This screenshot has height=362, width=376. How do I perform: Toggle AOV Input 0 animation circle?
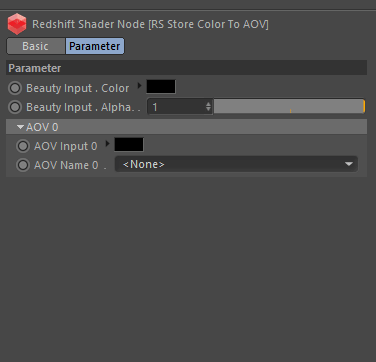pos(23,146)
